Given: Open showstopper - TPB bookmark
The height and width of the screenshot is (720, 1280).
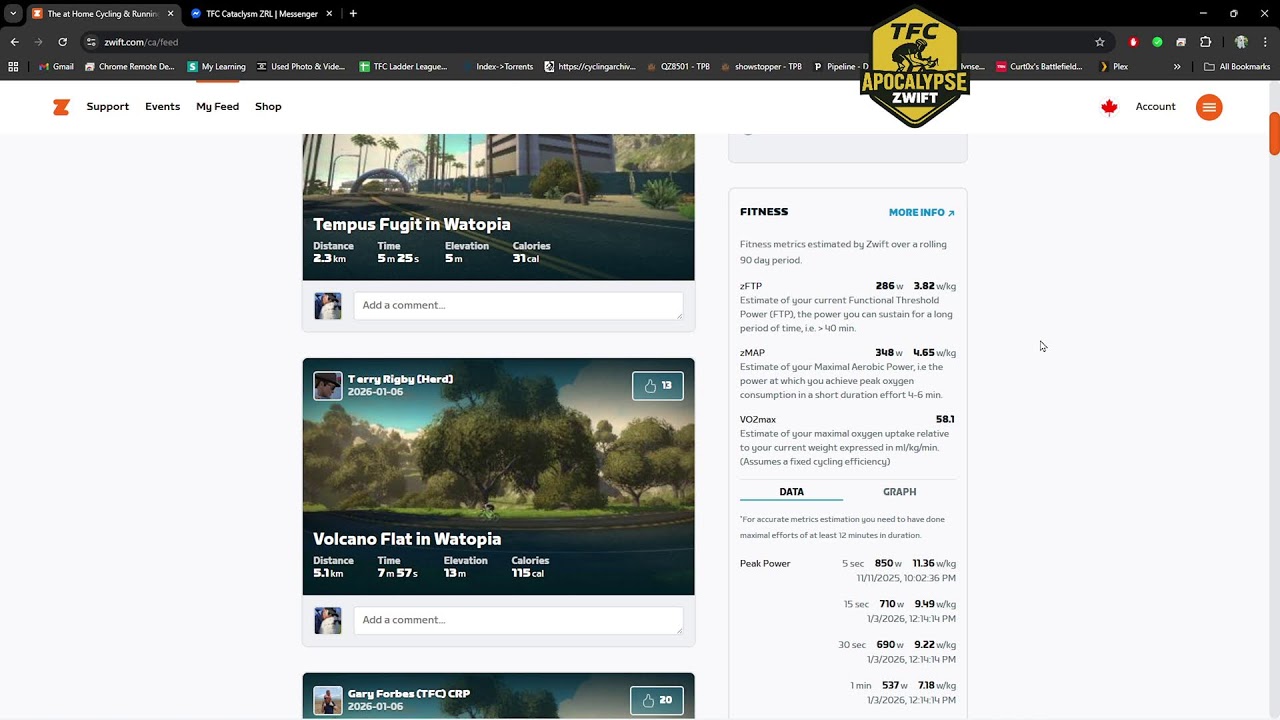Looking at the screenshot, I should tap(761, 67).
